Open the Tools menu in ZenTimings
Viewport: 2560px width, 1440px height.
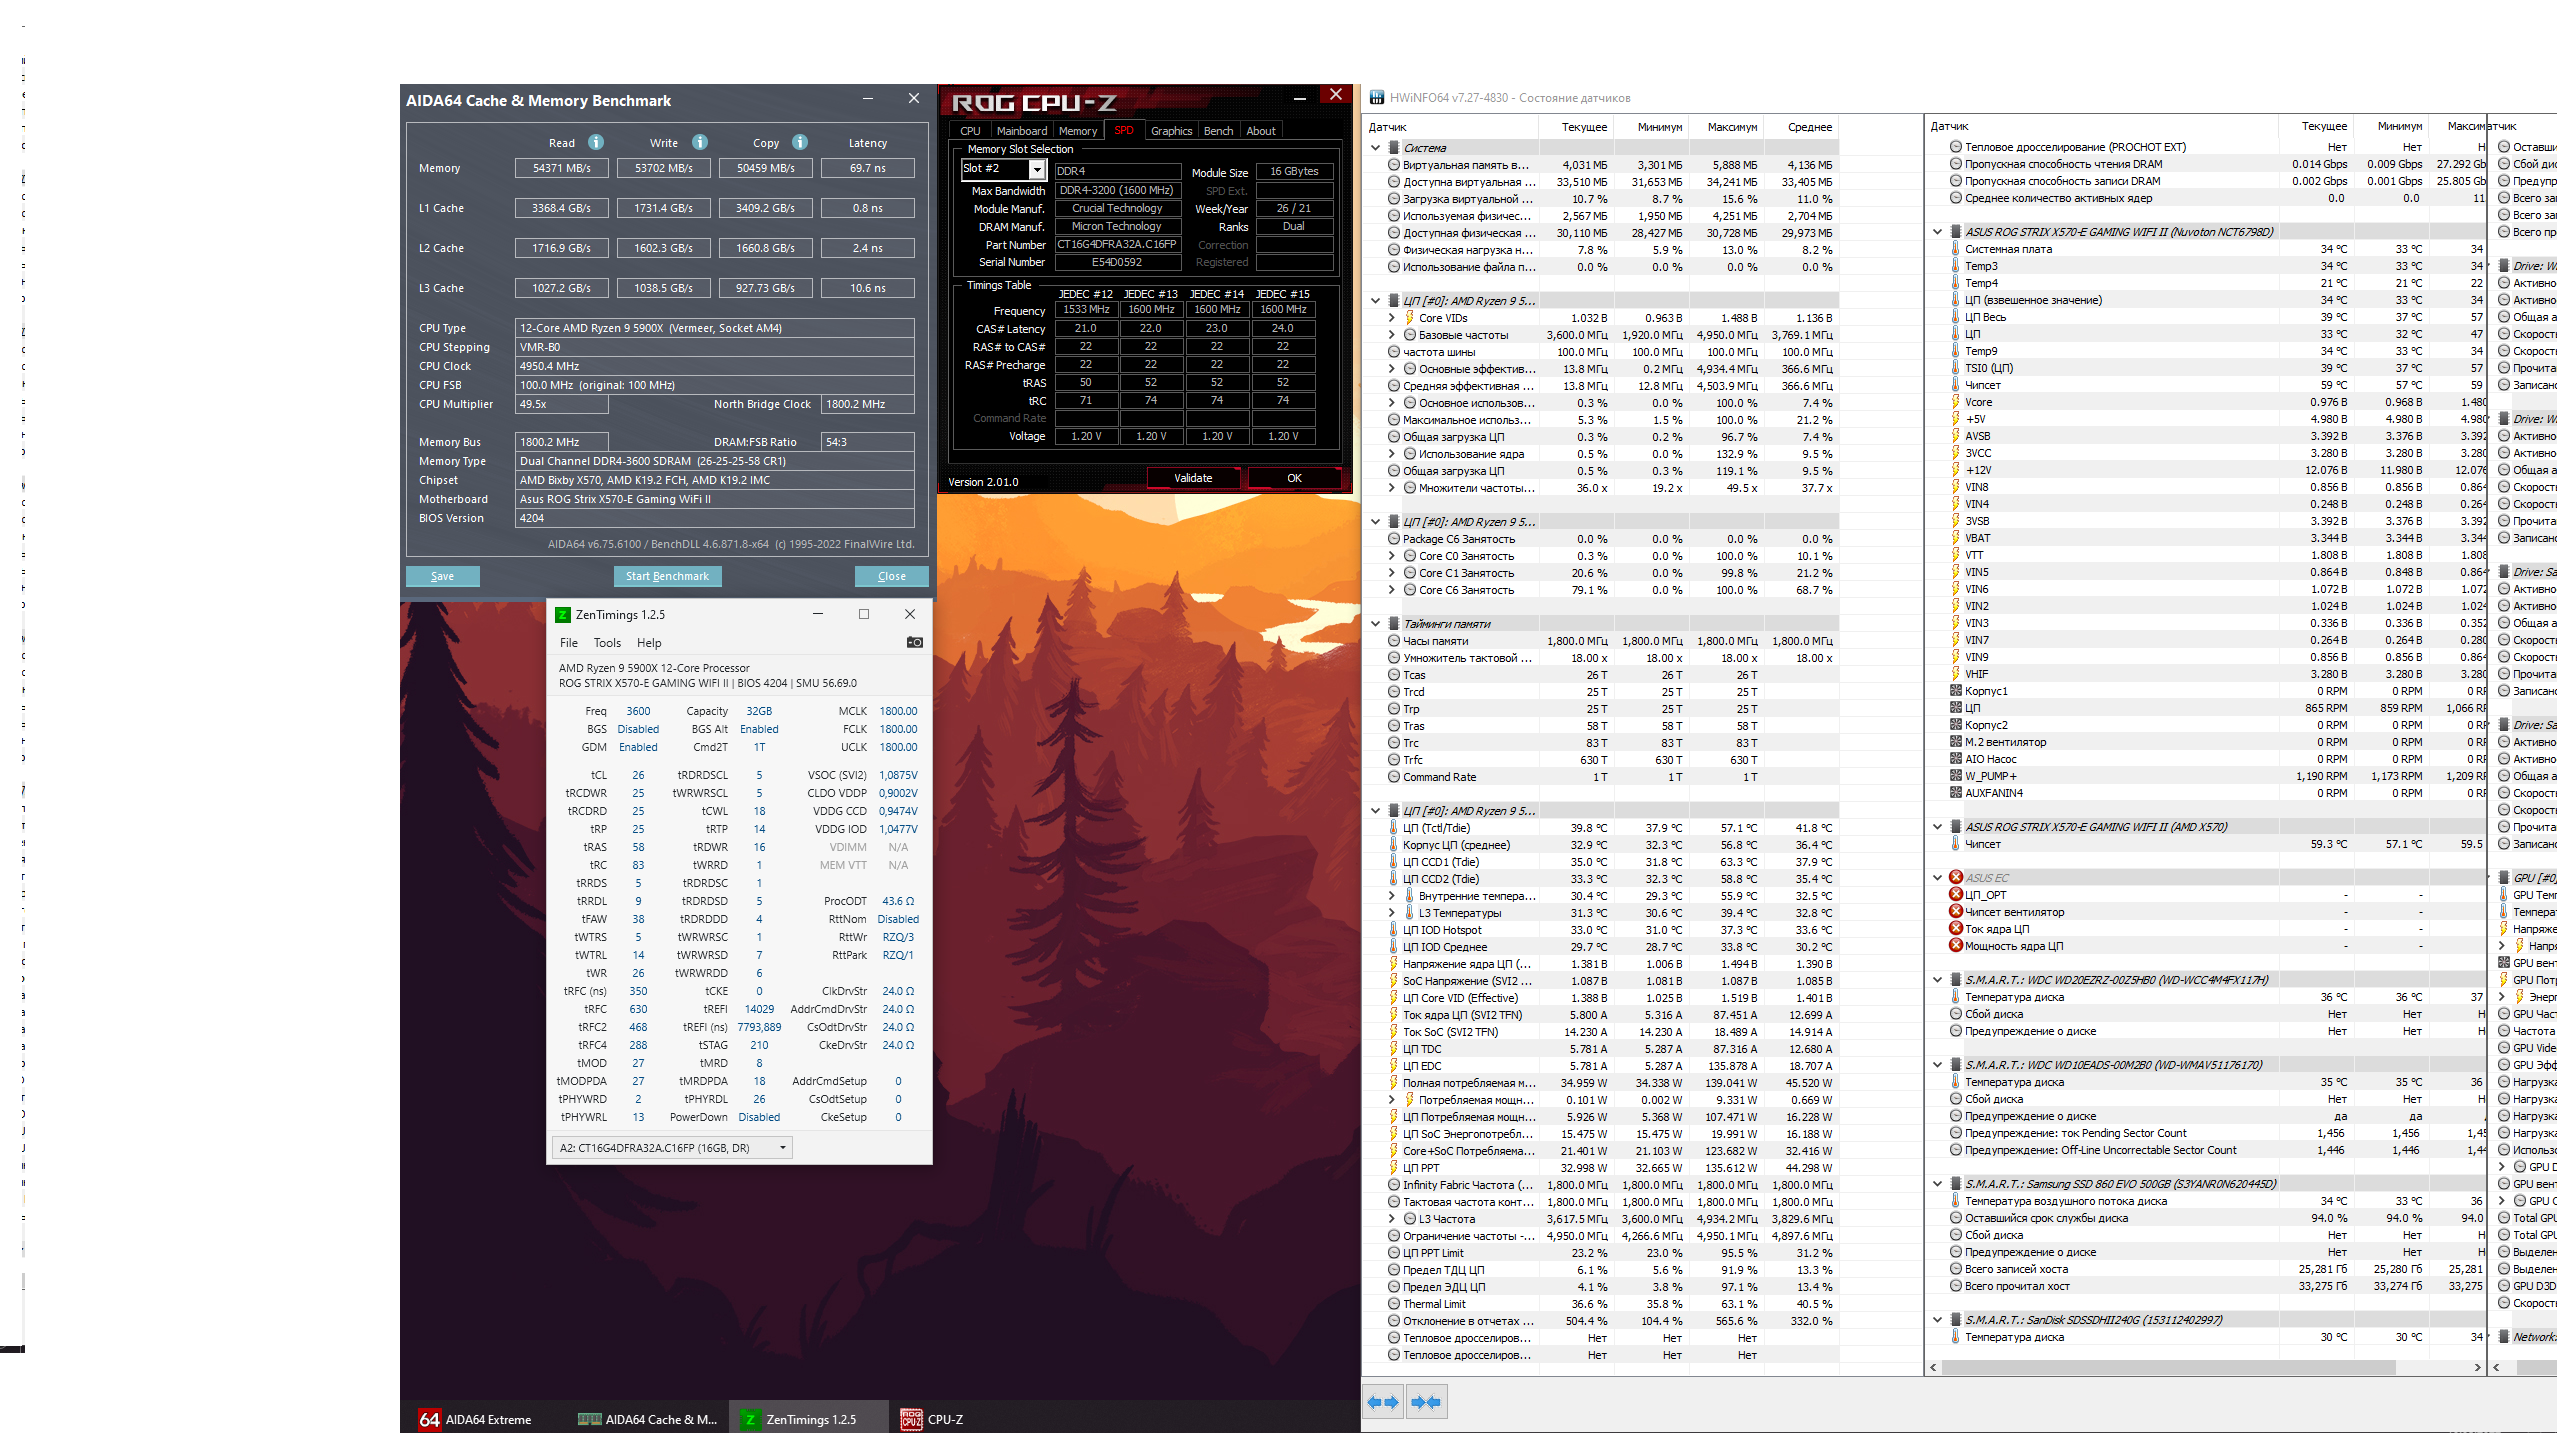click(607, 643)
